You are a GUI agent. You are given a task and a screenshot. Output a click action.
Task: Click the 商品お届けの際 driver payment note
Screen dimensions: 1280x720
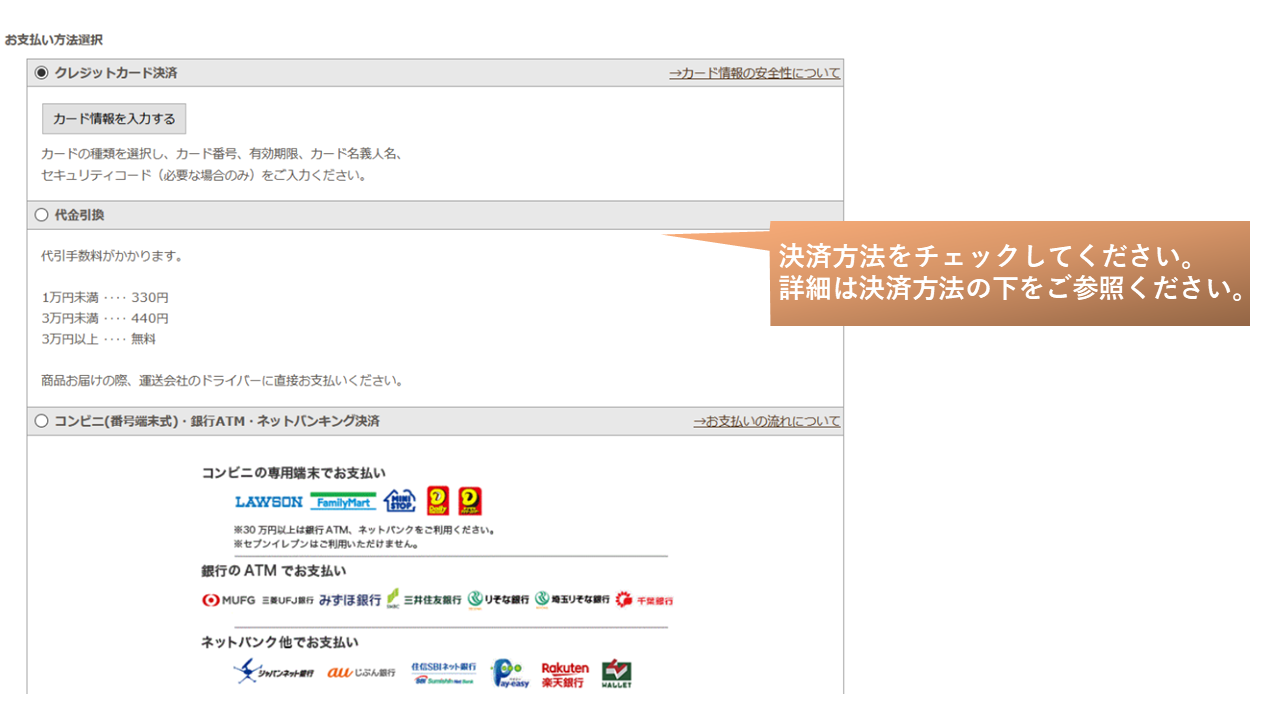222,381
